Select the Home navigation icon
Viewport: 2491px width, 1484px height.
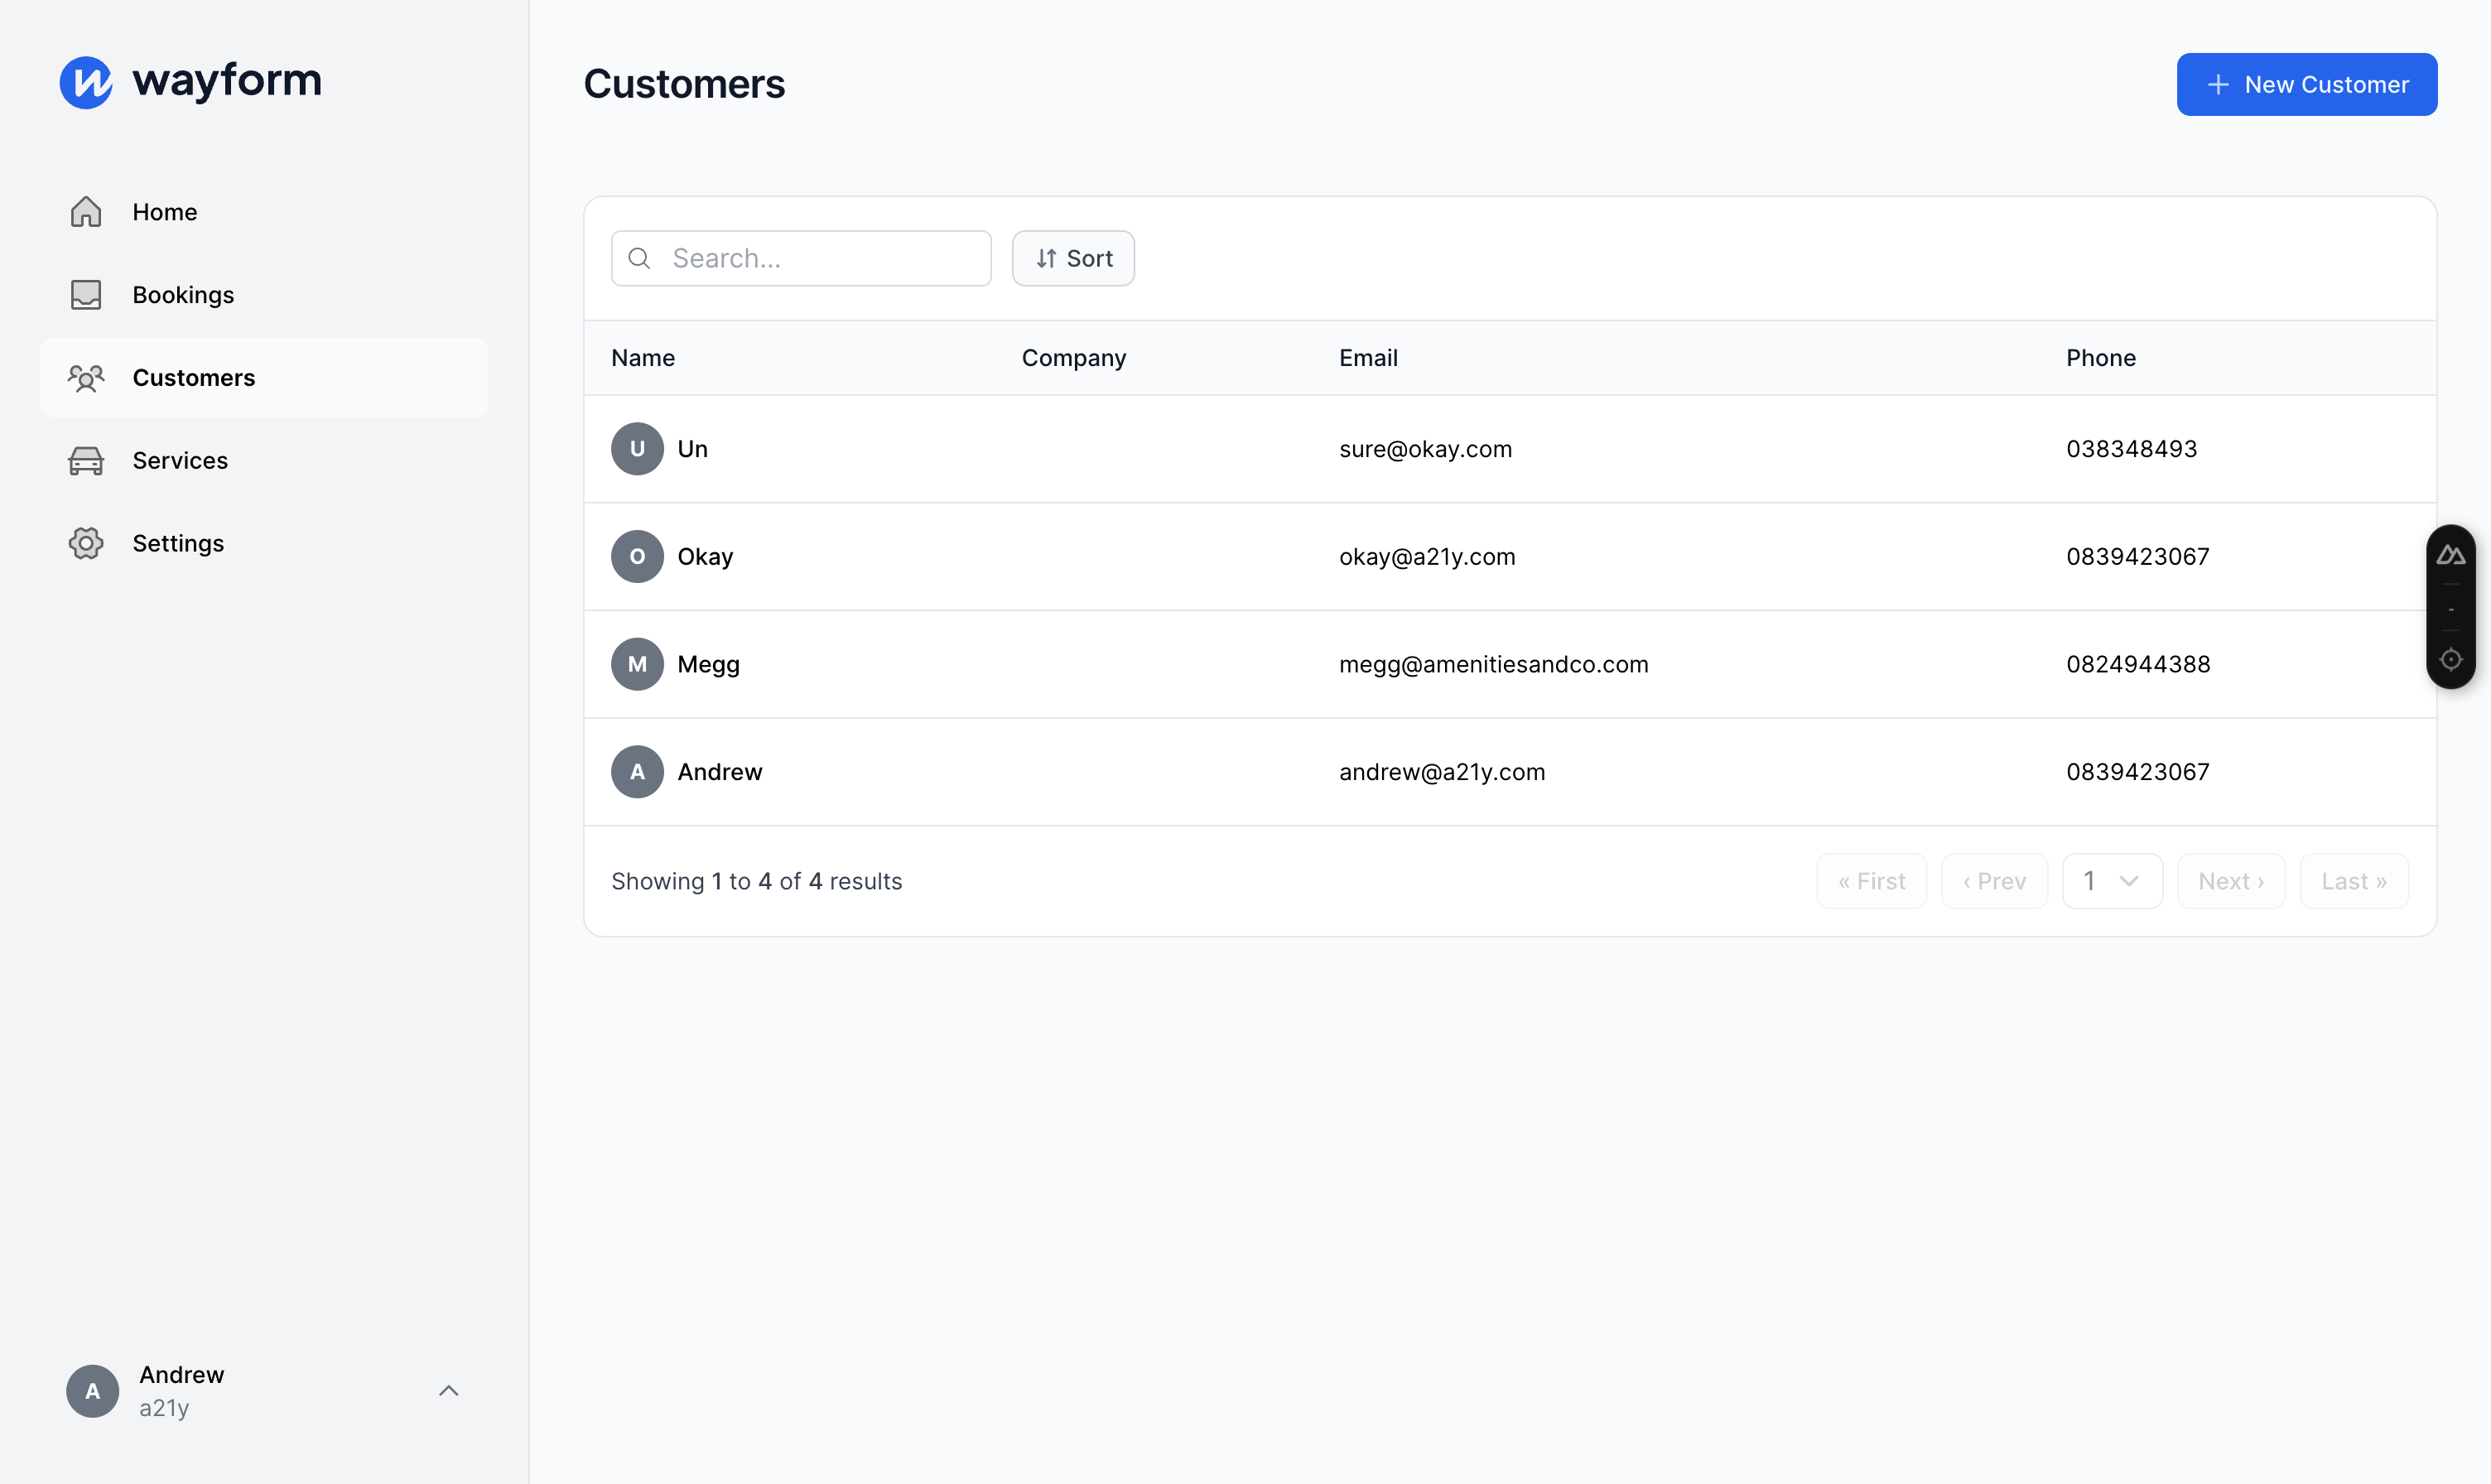[x=84, y=210]
